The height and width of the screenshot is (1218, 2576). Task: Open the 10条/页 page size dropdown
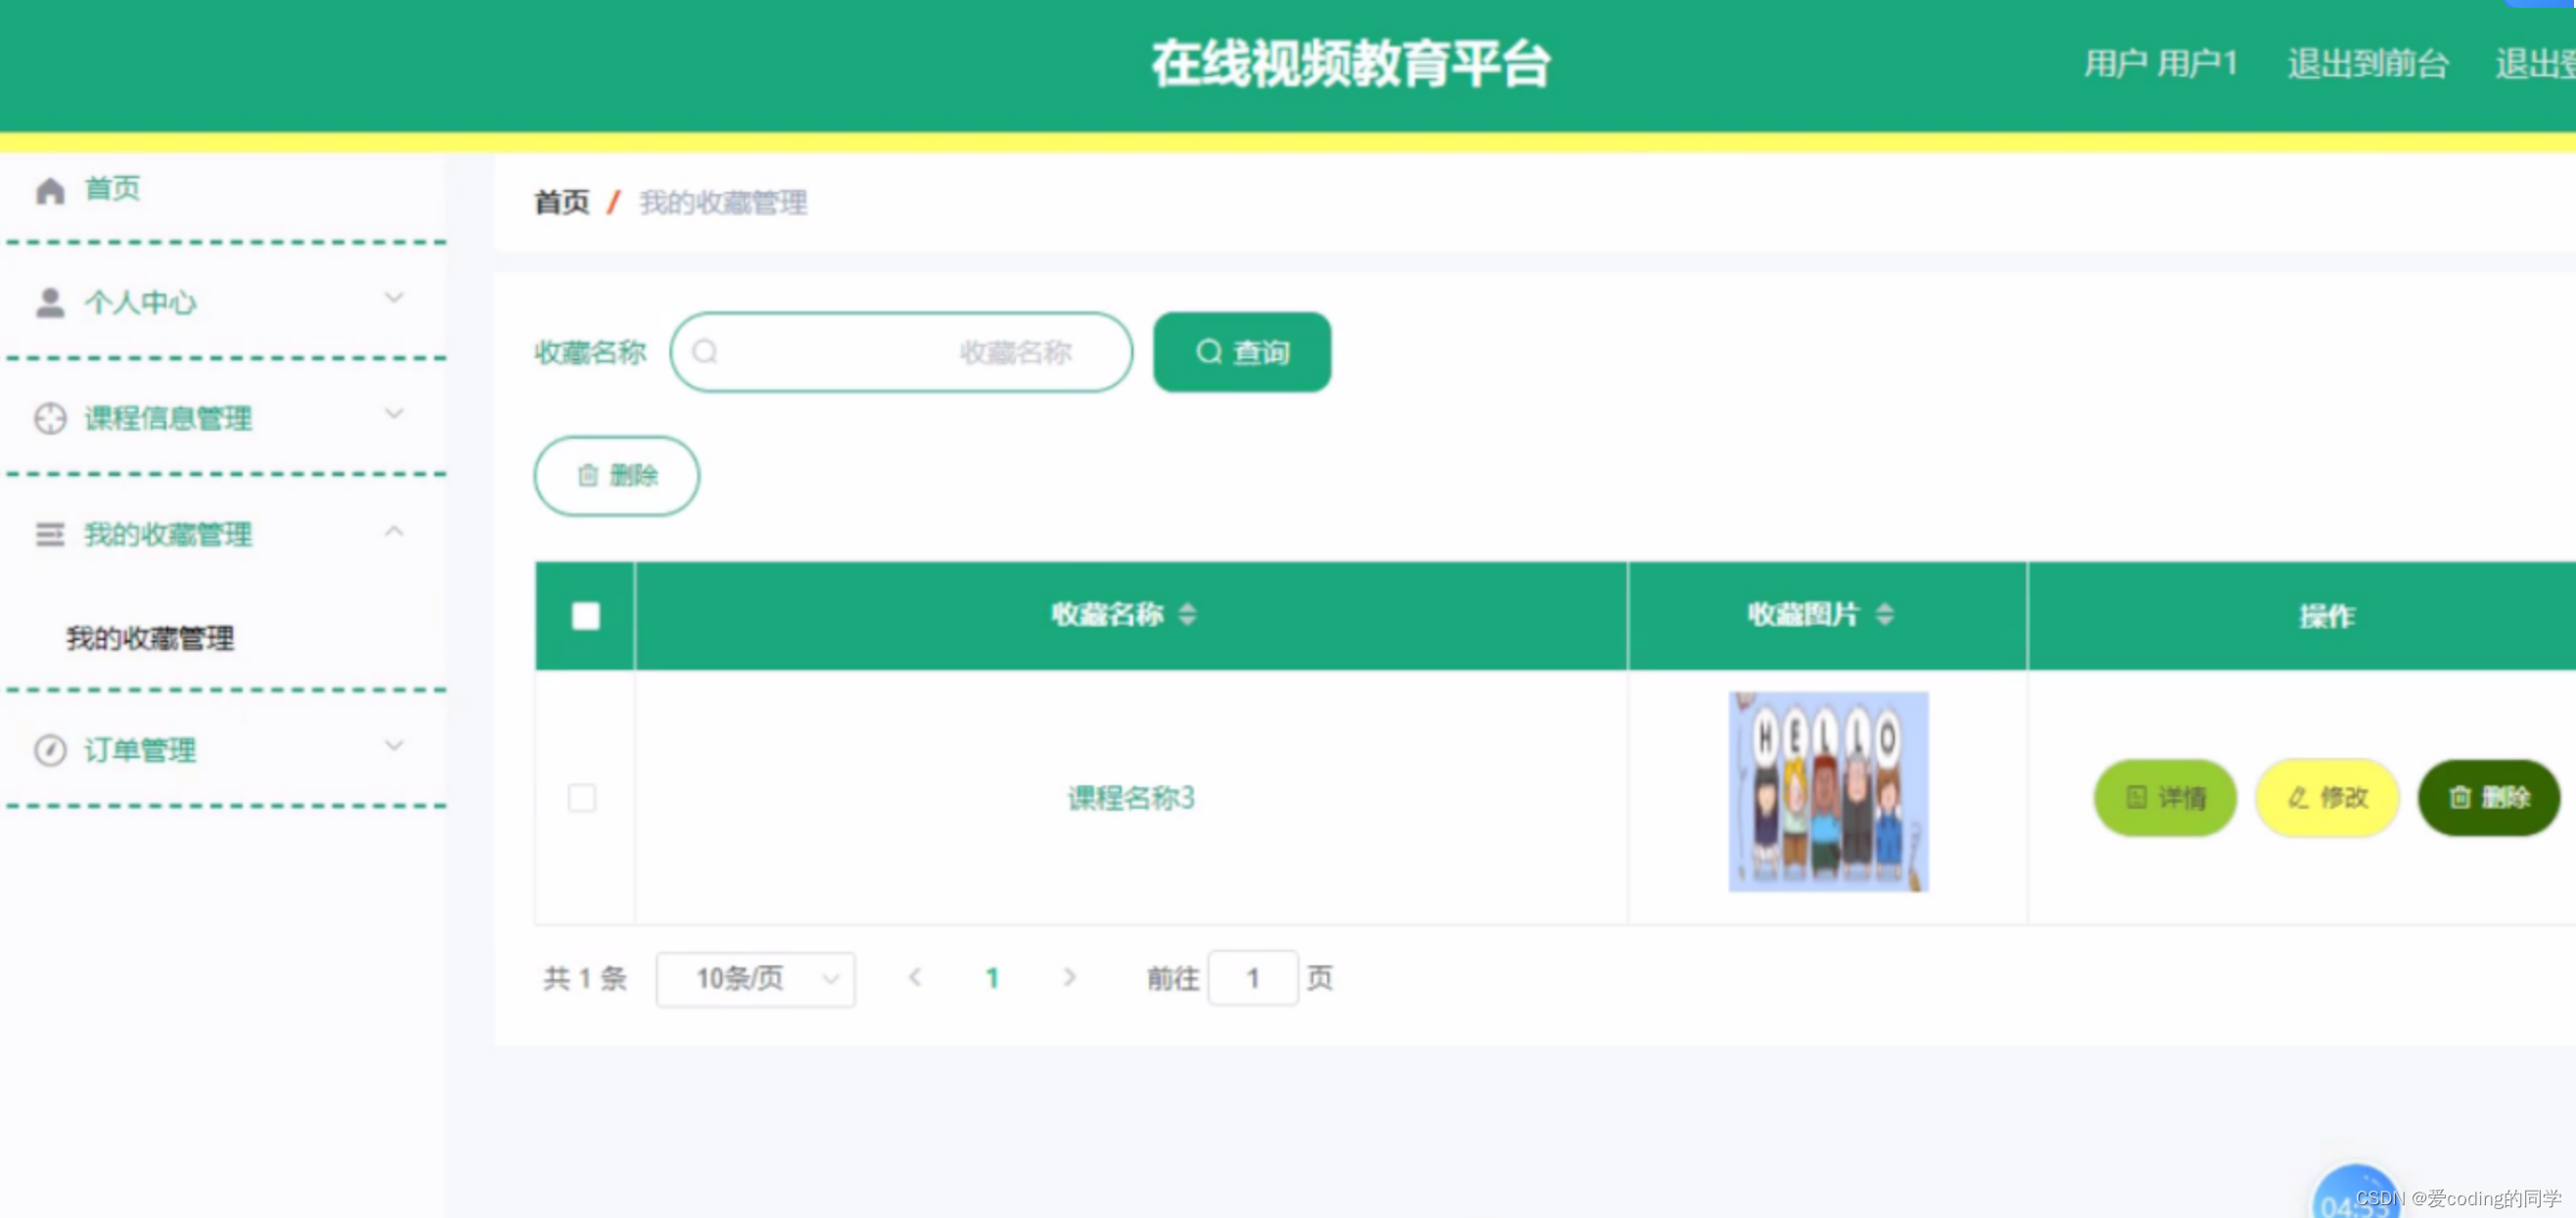pos(755,979)
